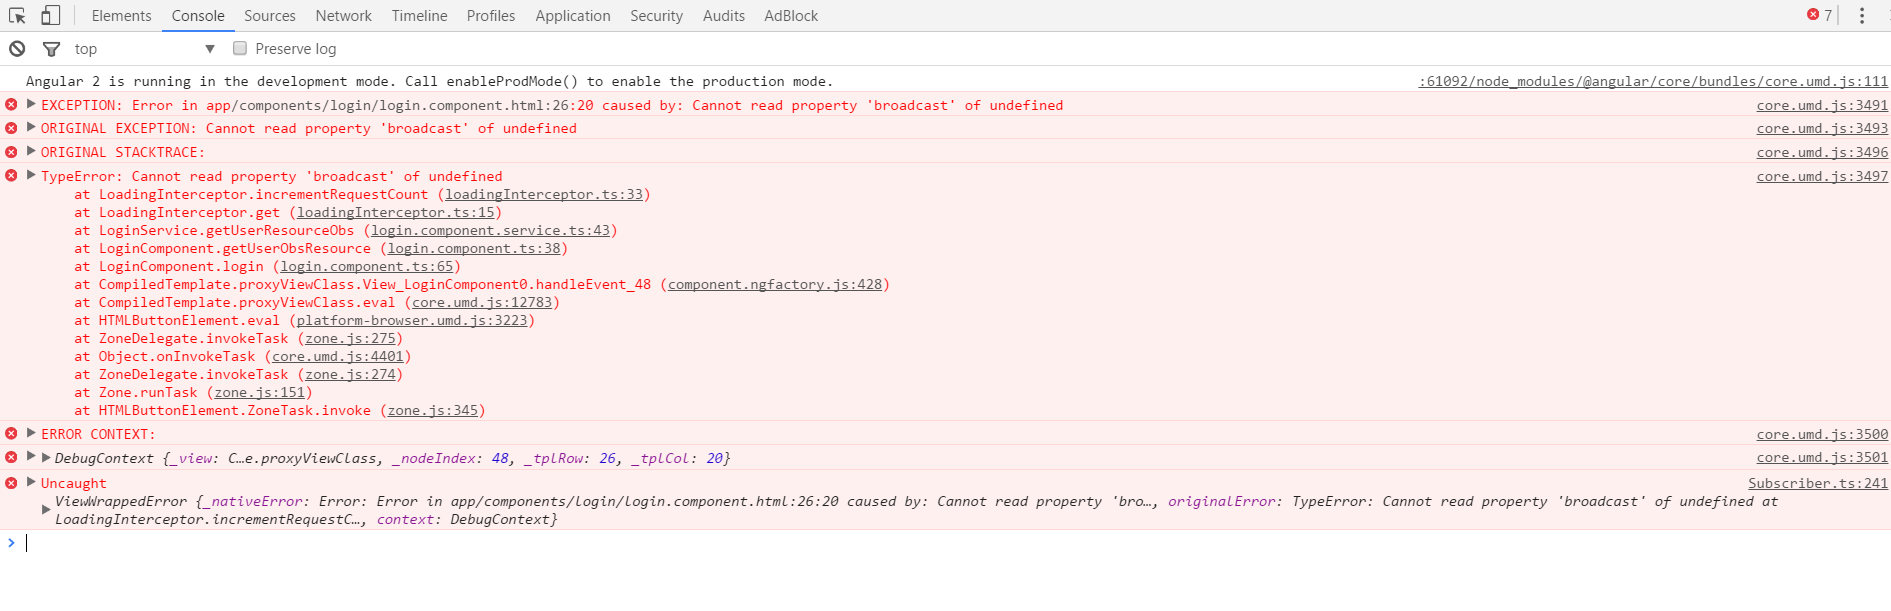Image resolution: width=1891 pixels, height=611 pixels.
Task: Follow stack link core.umd.js:12783
Action: [482, 302]
